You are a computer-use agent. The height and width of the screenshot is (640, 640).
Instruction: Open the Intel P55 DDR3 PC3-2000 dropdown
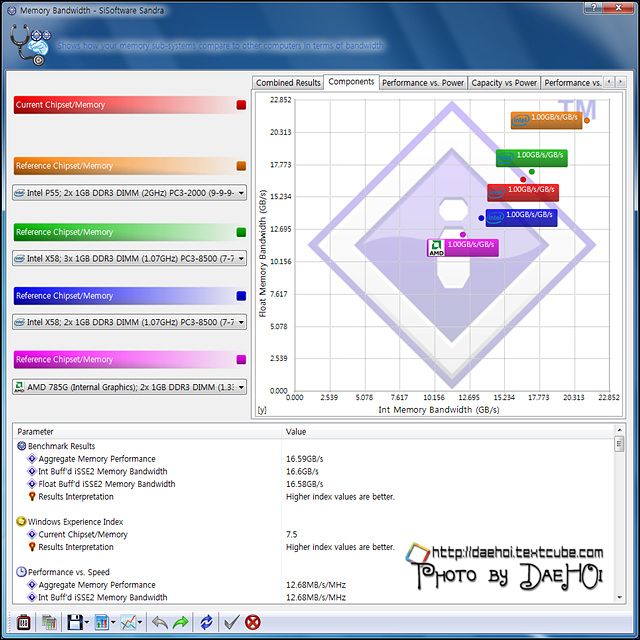tap(129, 193)
